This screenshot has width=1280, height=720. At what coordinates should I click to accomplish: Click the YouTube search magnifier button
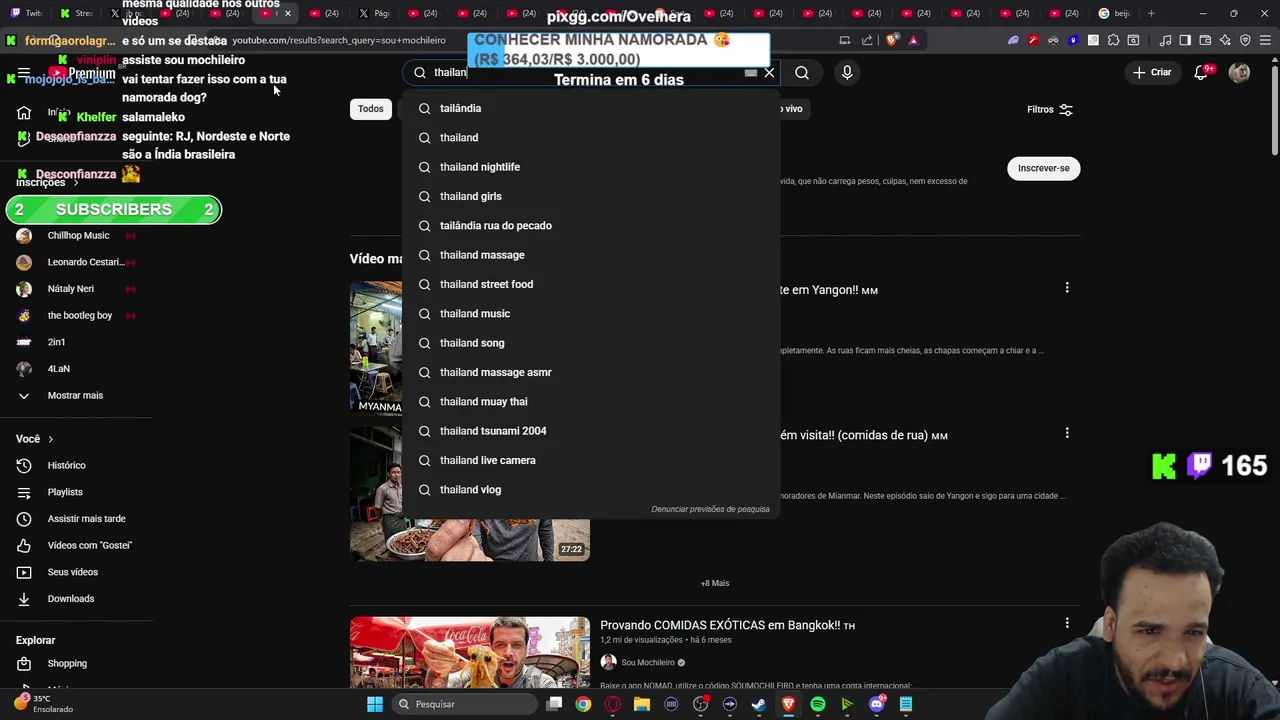[802, 72]
